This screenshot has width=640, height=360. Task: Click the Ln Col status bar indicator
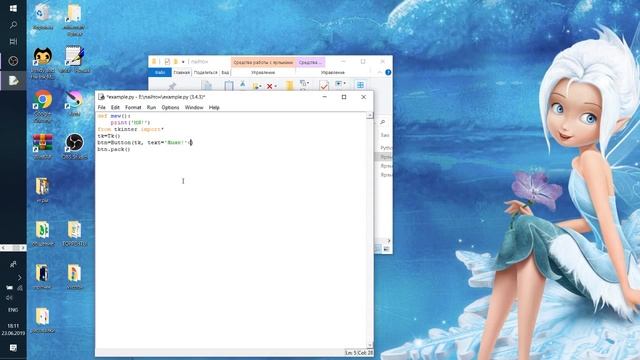[x=359, y=353]
